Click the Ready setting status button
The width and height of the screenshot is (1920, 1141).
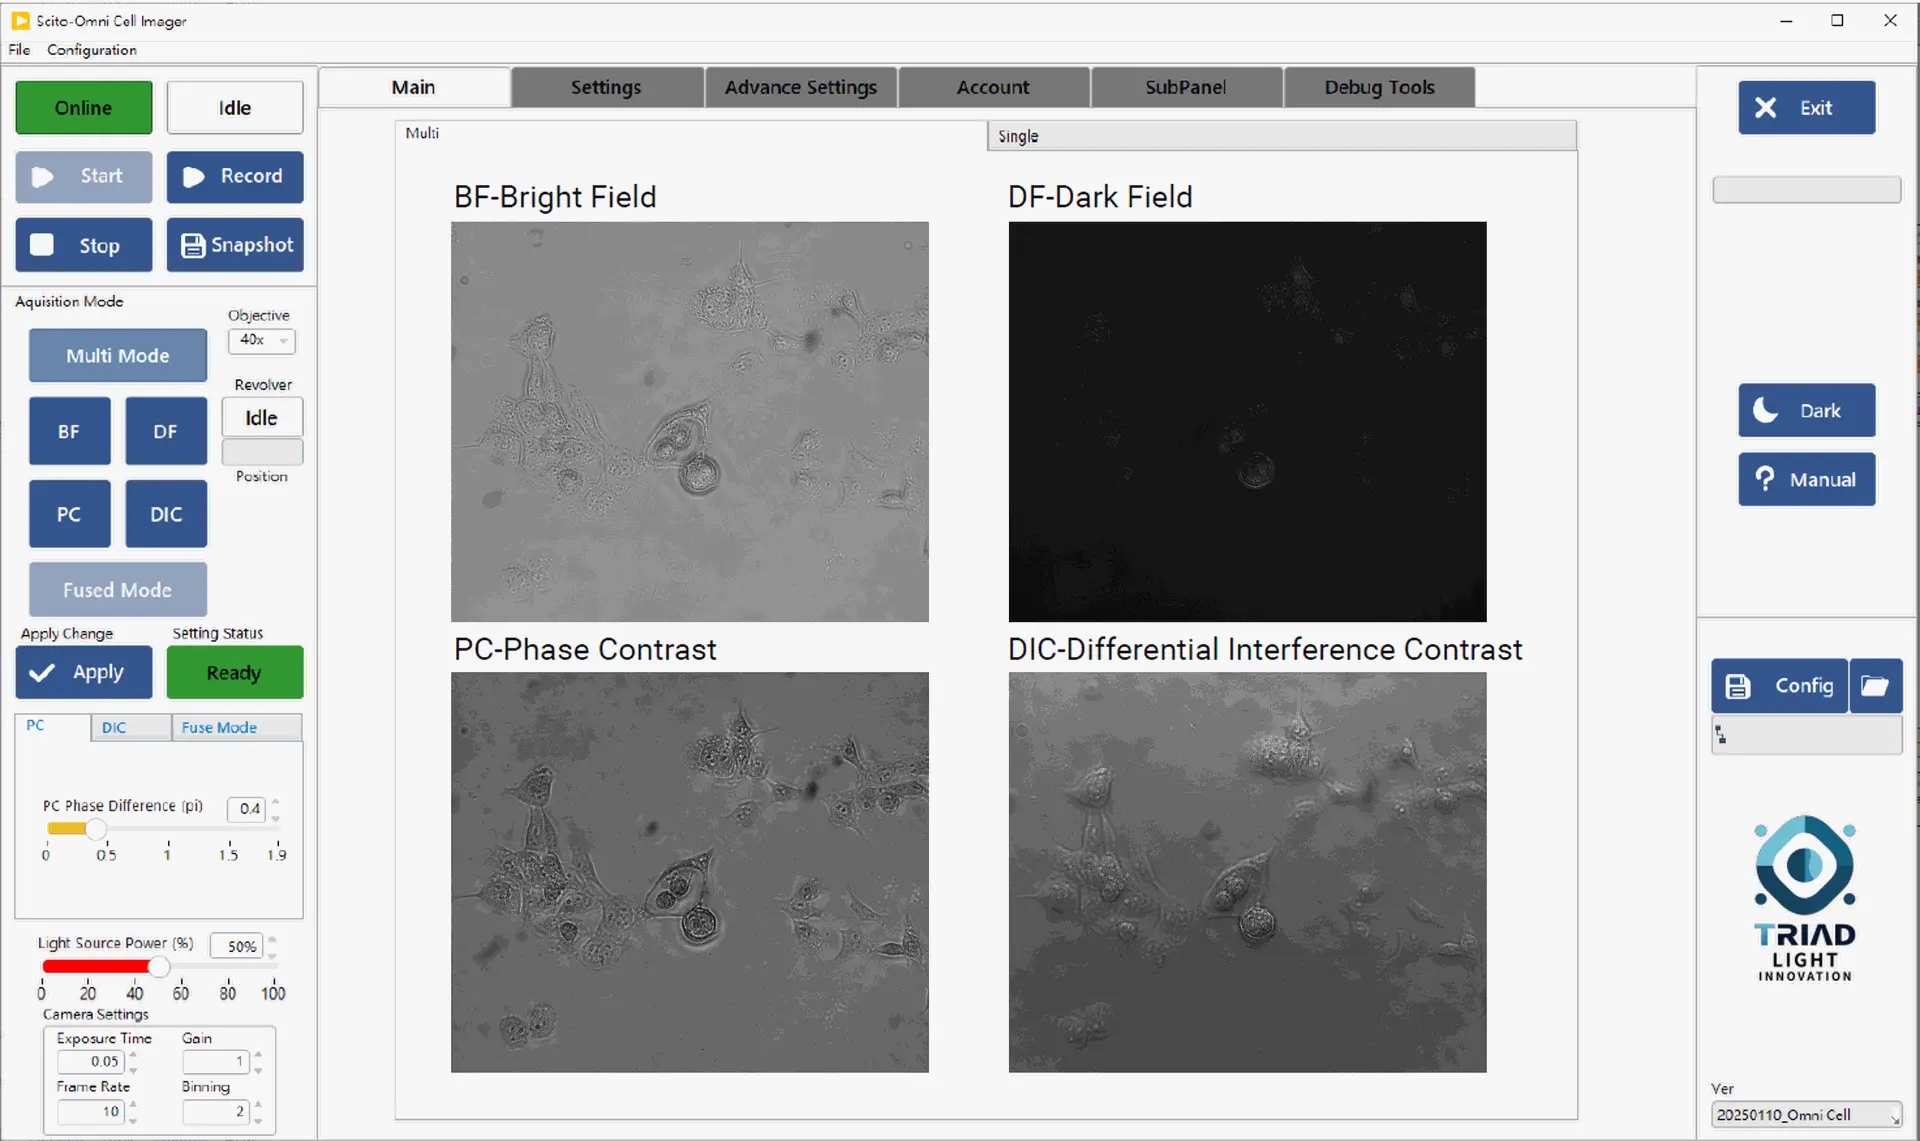pos(235,672)
